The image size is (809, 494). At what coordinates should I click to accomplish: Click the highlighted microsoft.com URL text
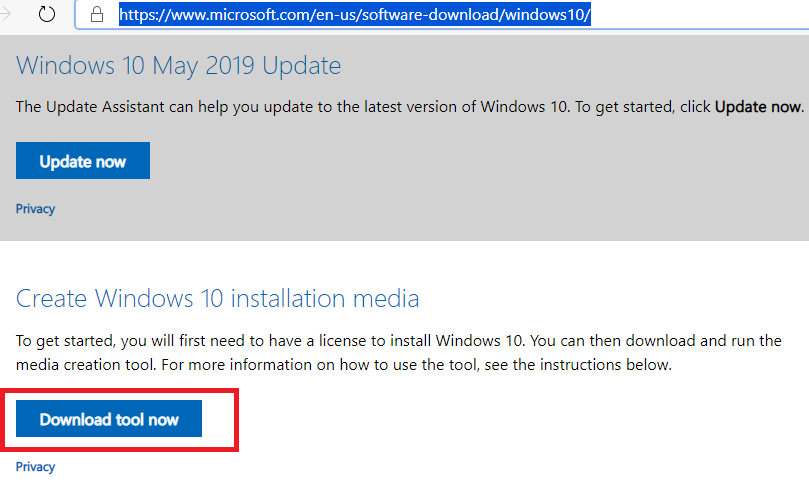pos(355,15)
